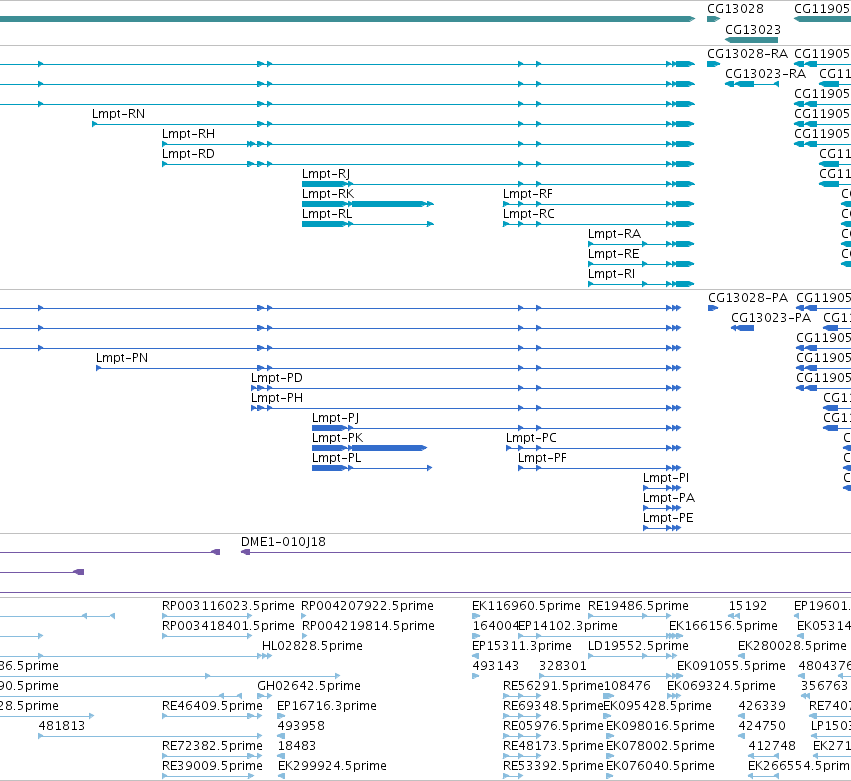Click feature label 15192
851x781 pixels.
pos(747,606)
